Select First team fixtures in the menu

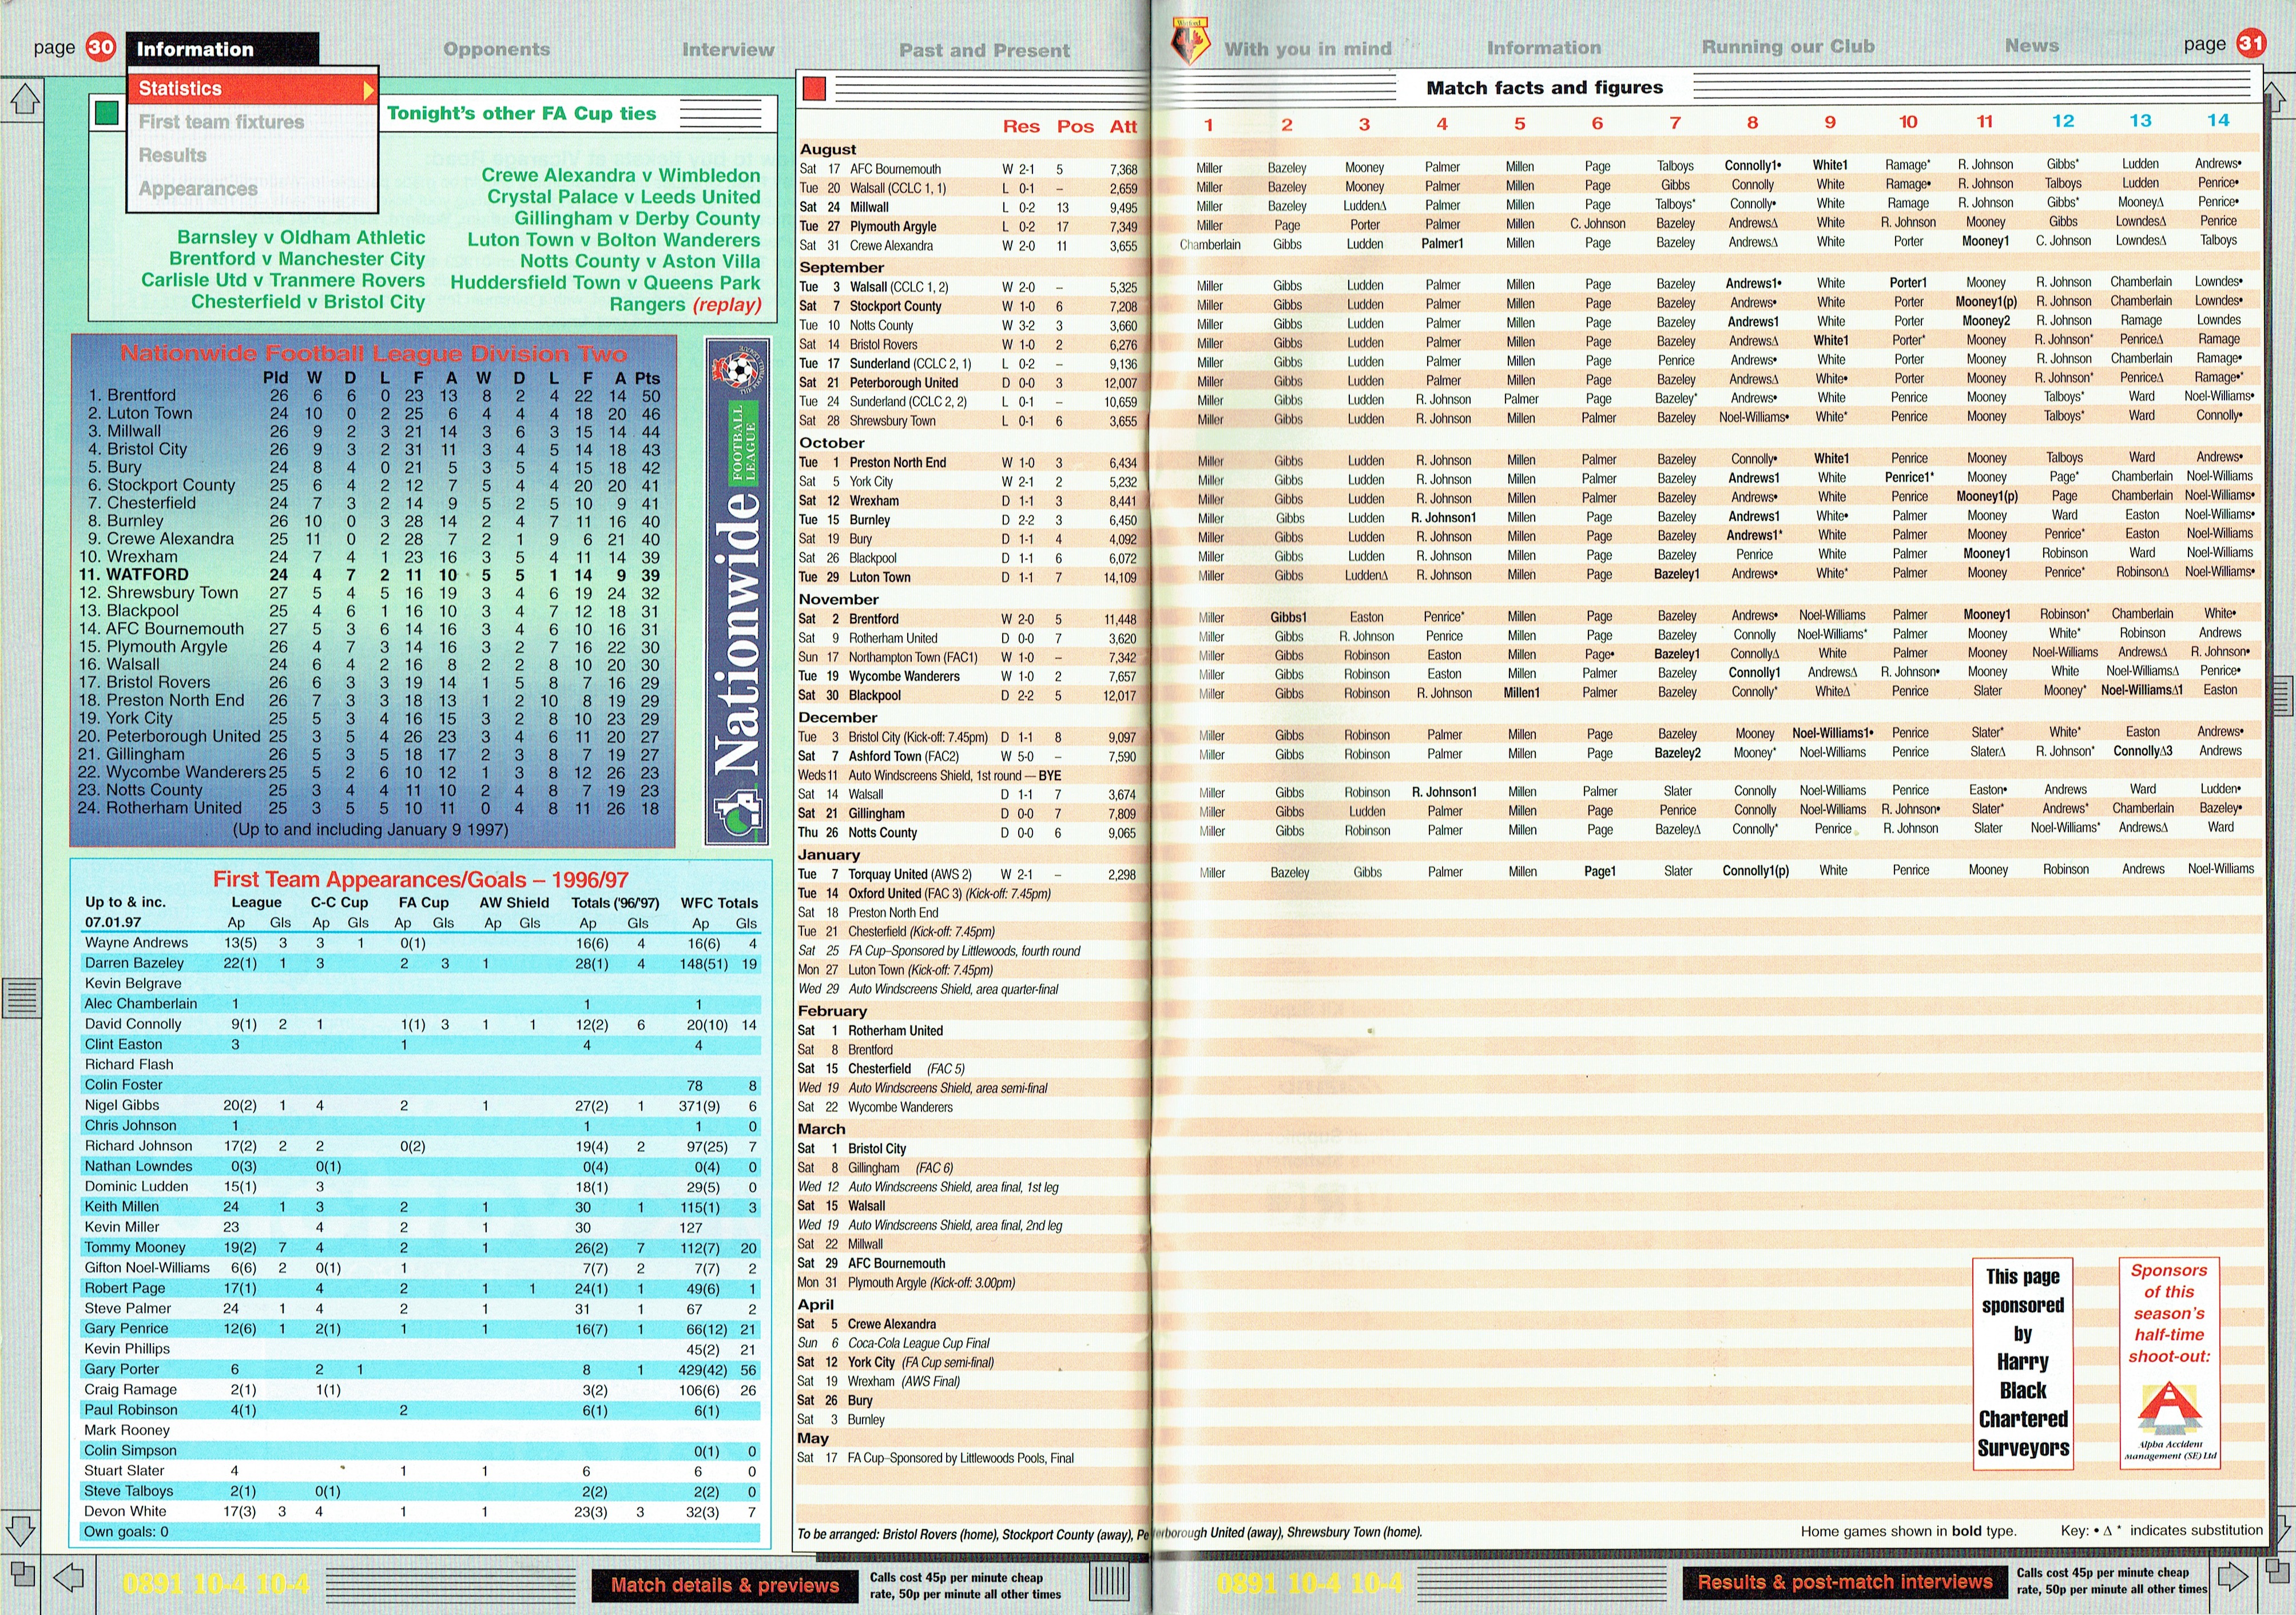[221, 122]
